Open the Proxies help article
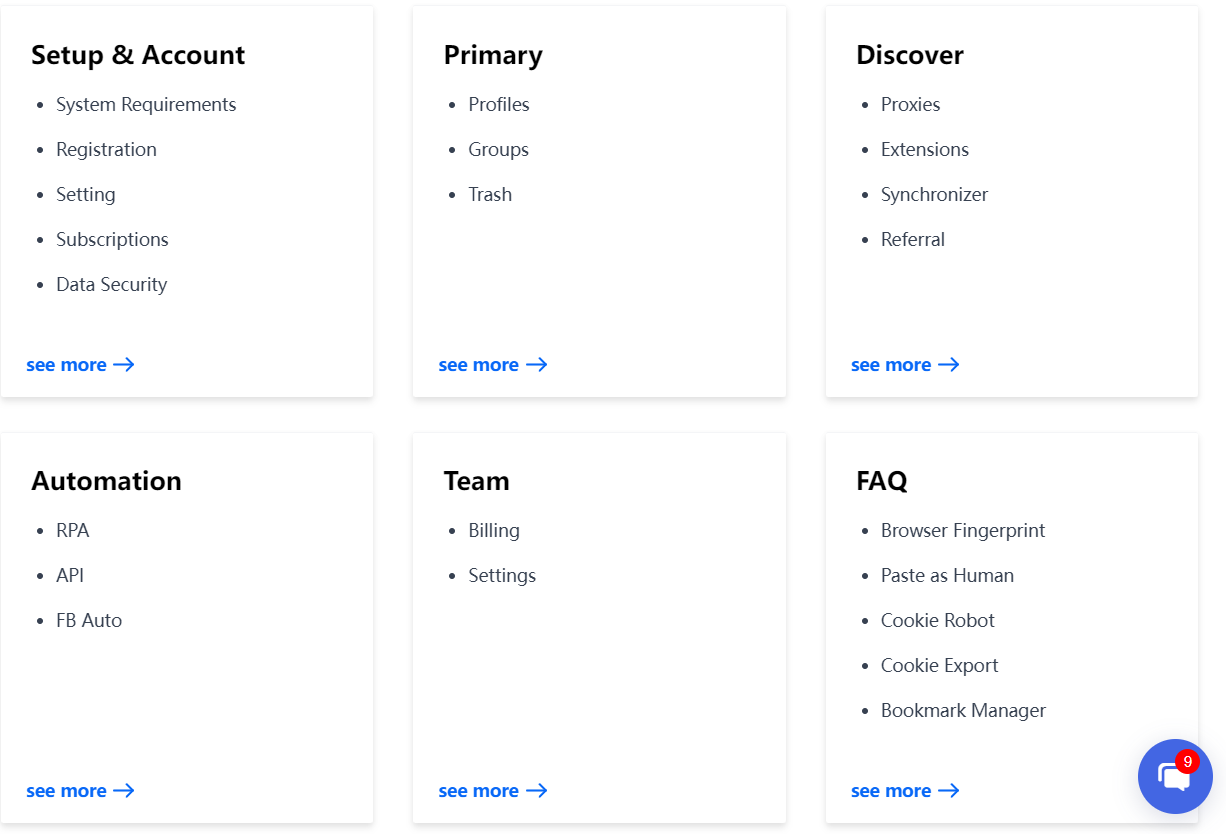The height and width of the screenshot is (834, 1226). point(910,104)
